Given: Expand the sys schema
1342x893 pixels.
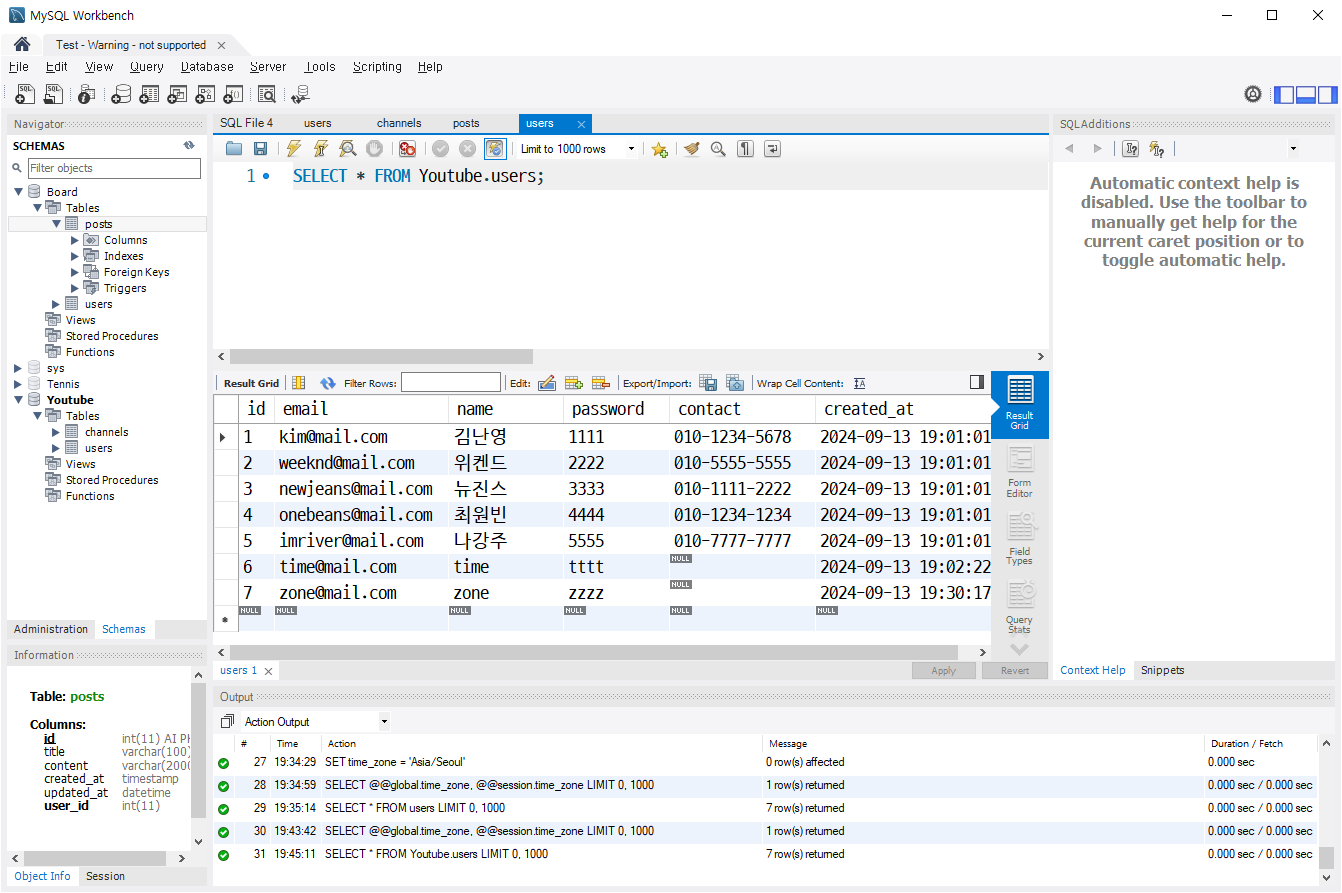Looking at the screenshot, I should tap(18, 368).
